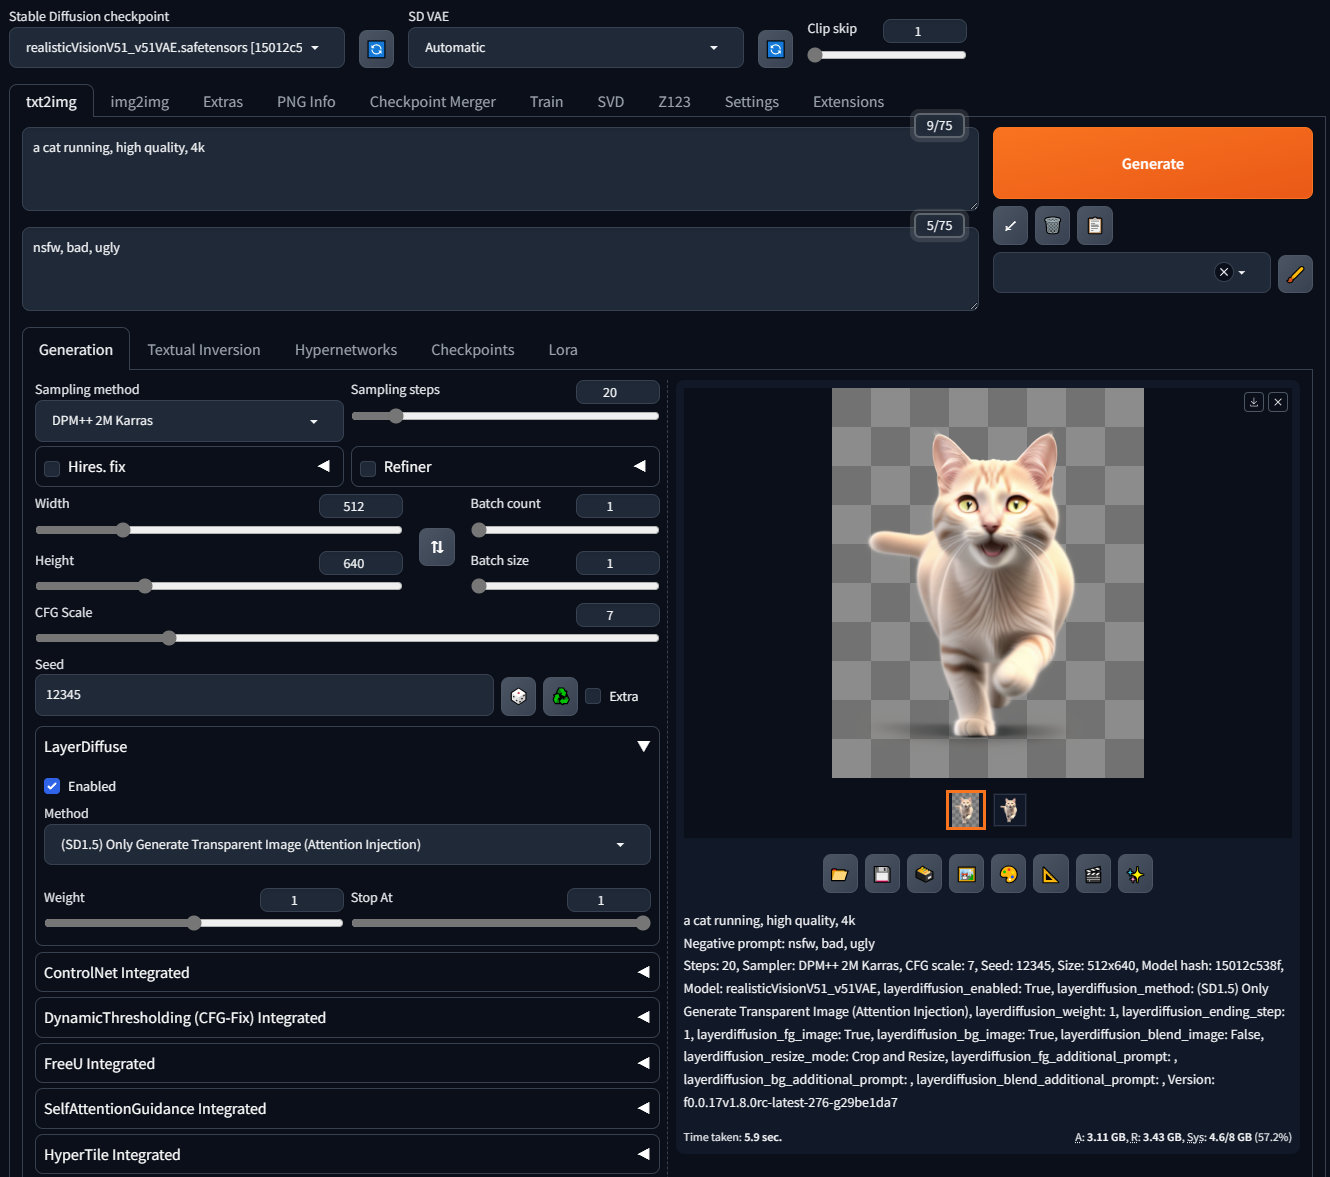The height and width of the screenshot is (1177, 1330).
Task: Reuse last seed with recycle icon
Action: pyautogui.click(x=561, y=696)
